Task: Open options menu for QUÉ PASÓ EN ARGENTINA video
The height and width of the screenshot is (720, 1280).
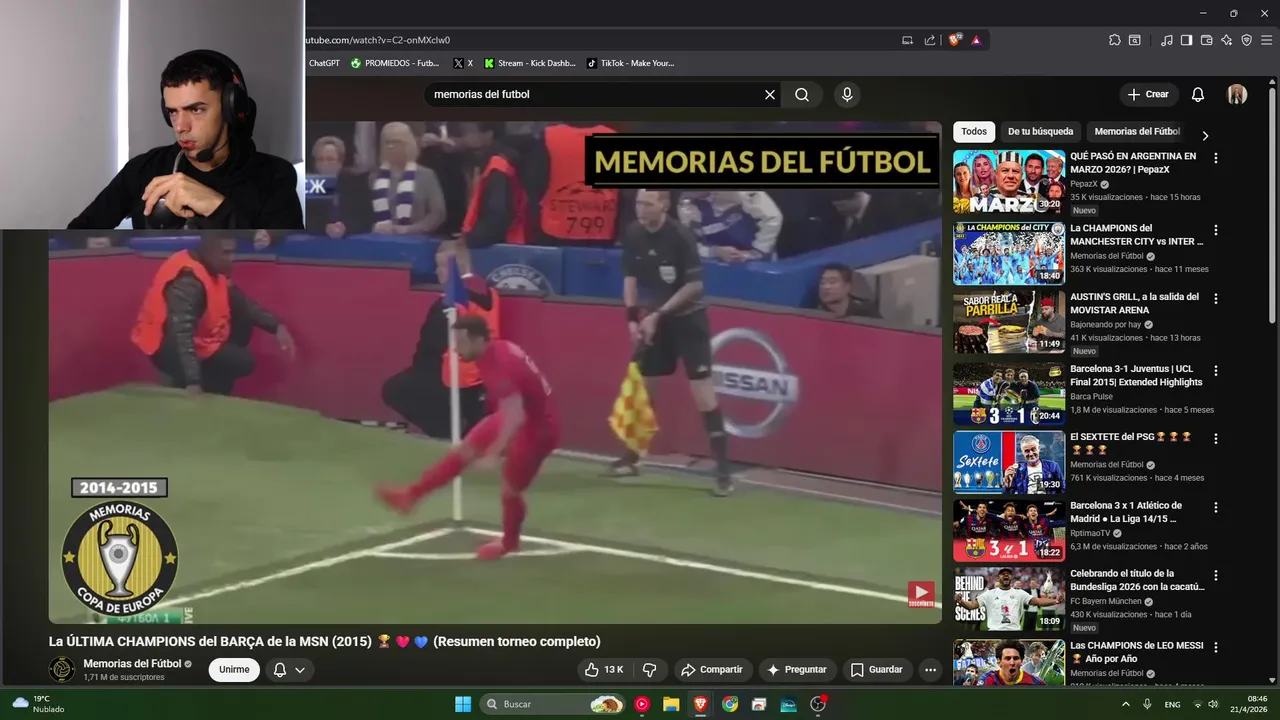Action: 1216,158
